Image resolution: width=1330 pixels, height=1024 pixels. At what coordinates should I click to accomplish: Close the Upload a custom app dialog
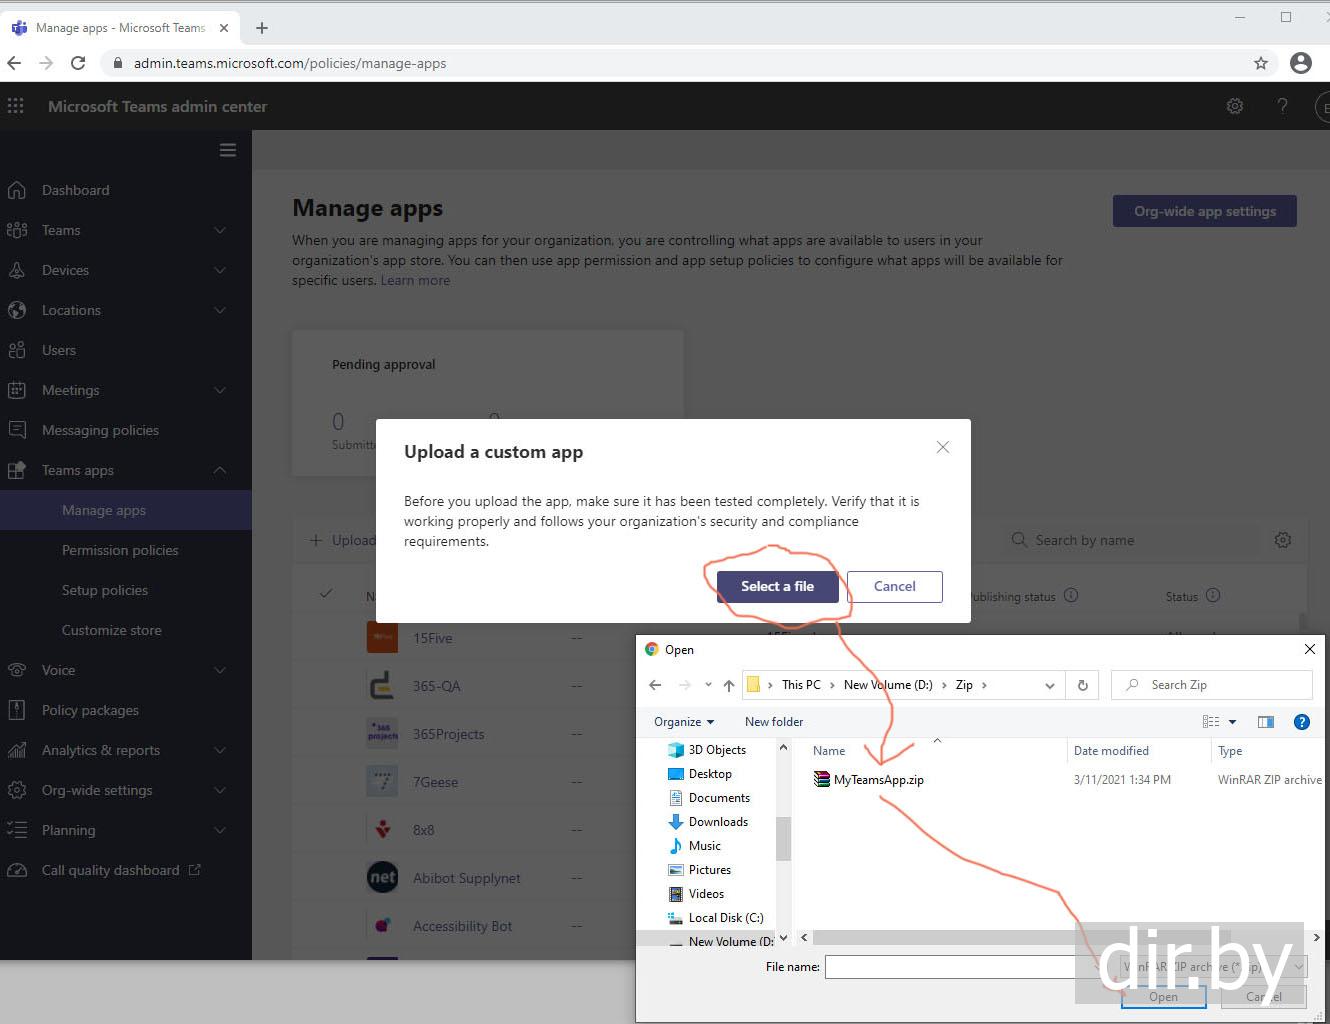pyautogui.click(x=943, y=447)
